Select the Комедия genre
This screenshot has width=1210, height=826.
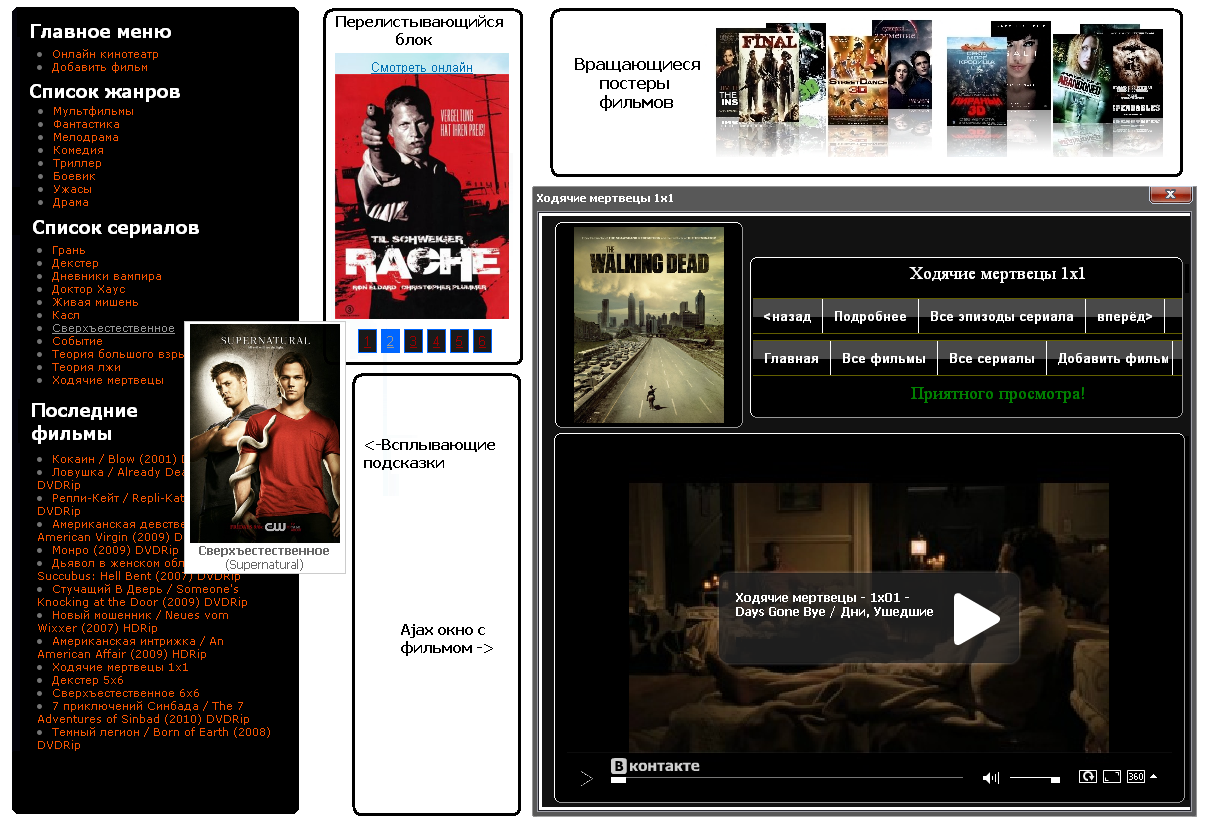(78, 150)
